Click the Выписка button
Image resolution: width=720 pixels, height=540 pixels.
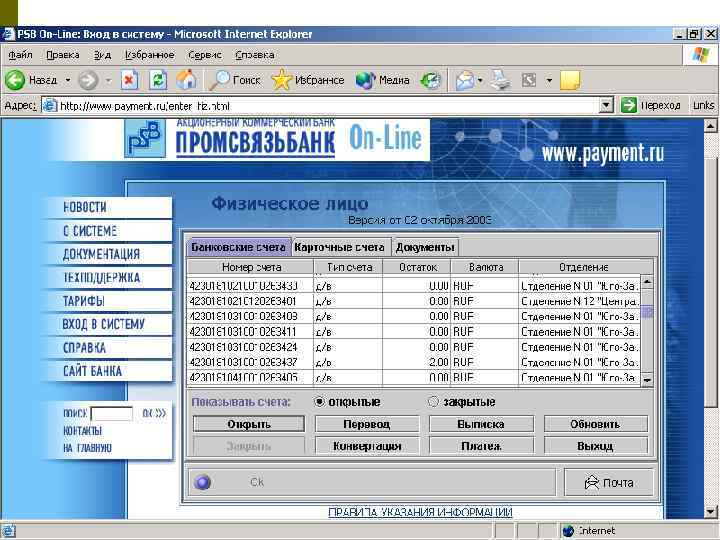pyautogui.click(x=481, y=424)
